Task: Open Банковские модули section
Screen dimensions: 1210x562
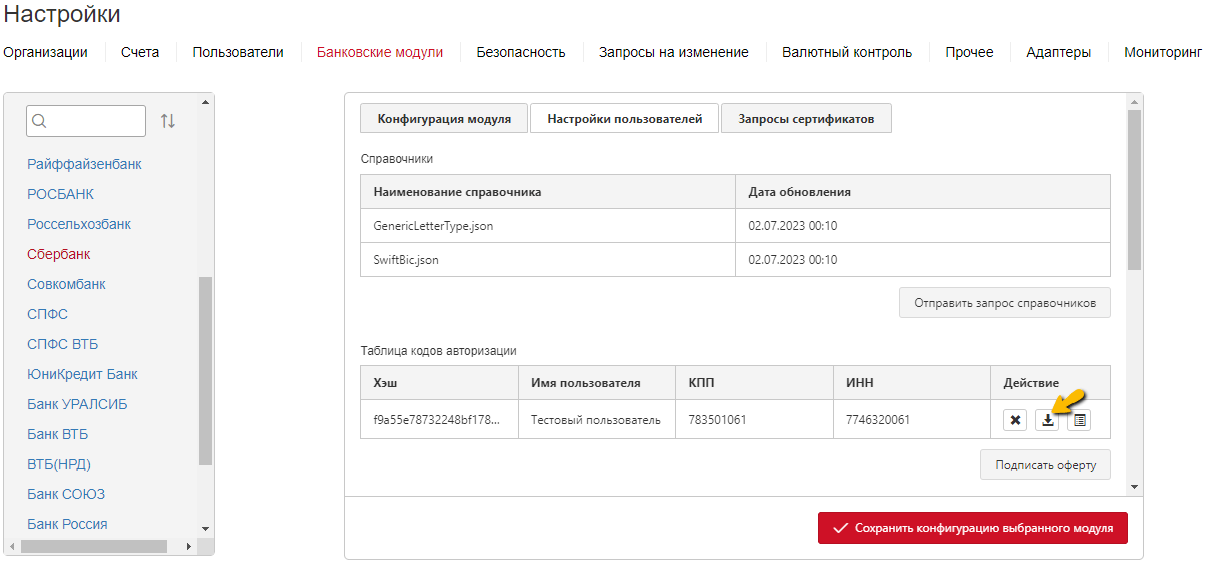Action: 380,52
